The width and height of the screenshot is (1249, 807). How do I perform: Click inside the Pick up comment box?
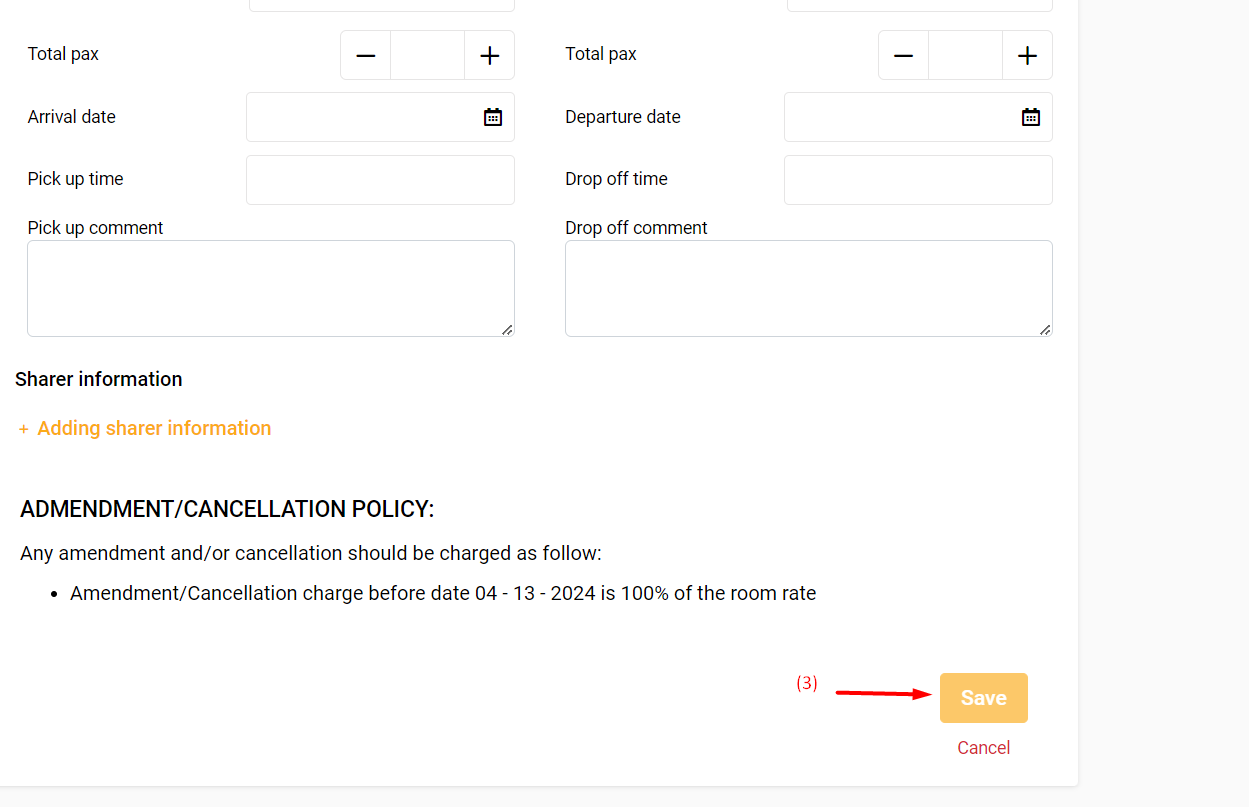pyautogui.click(x=270, y=288)
